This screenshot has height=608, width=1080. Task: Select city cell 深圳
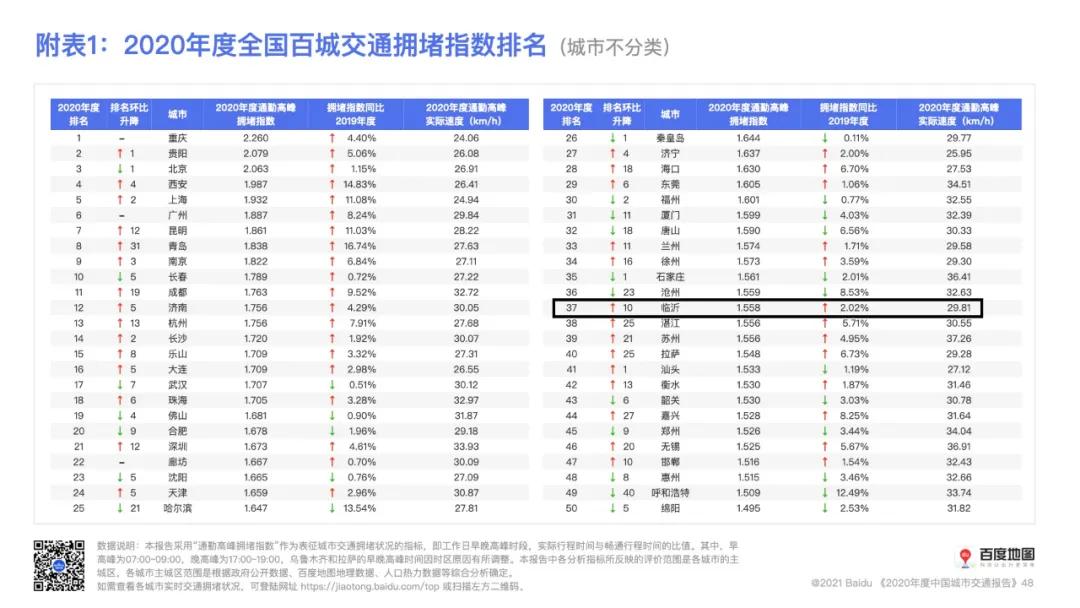178,446
